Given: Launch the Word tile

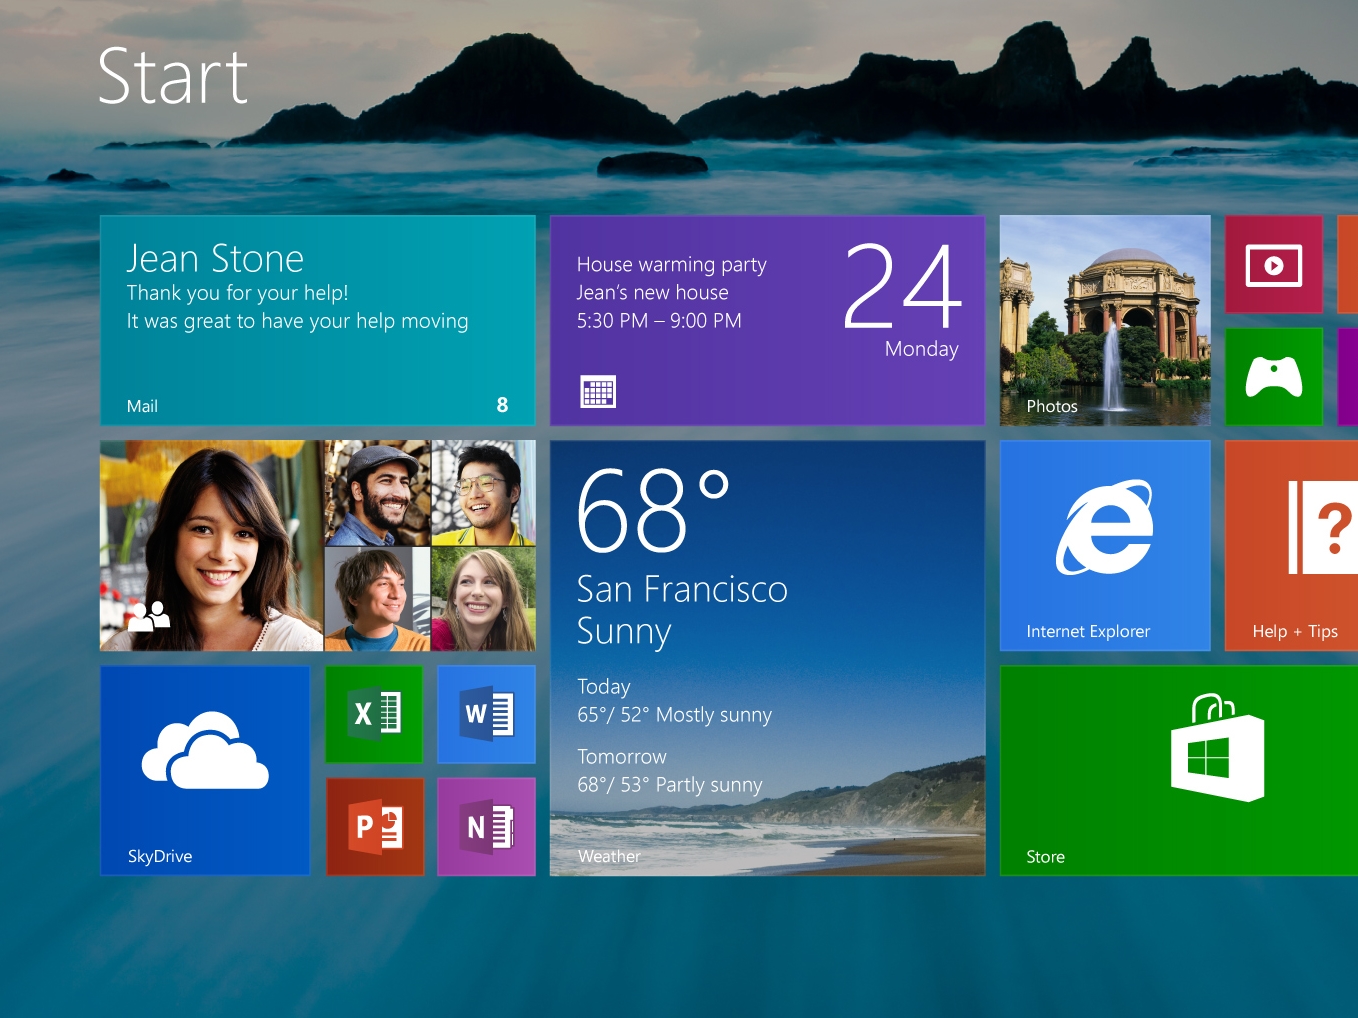Looking at the screenshot, I should coord(487,714).
